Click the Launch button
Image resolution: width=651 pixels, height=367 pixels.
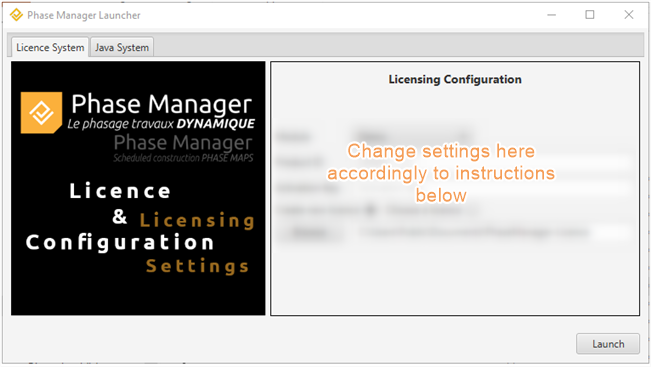tap(607, 344)
